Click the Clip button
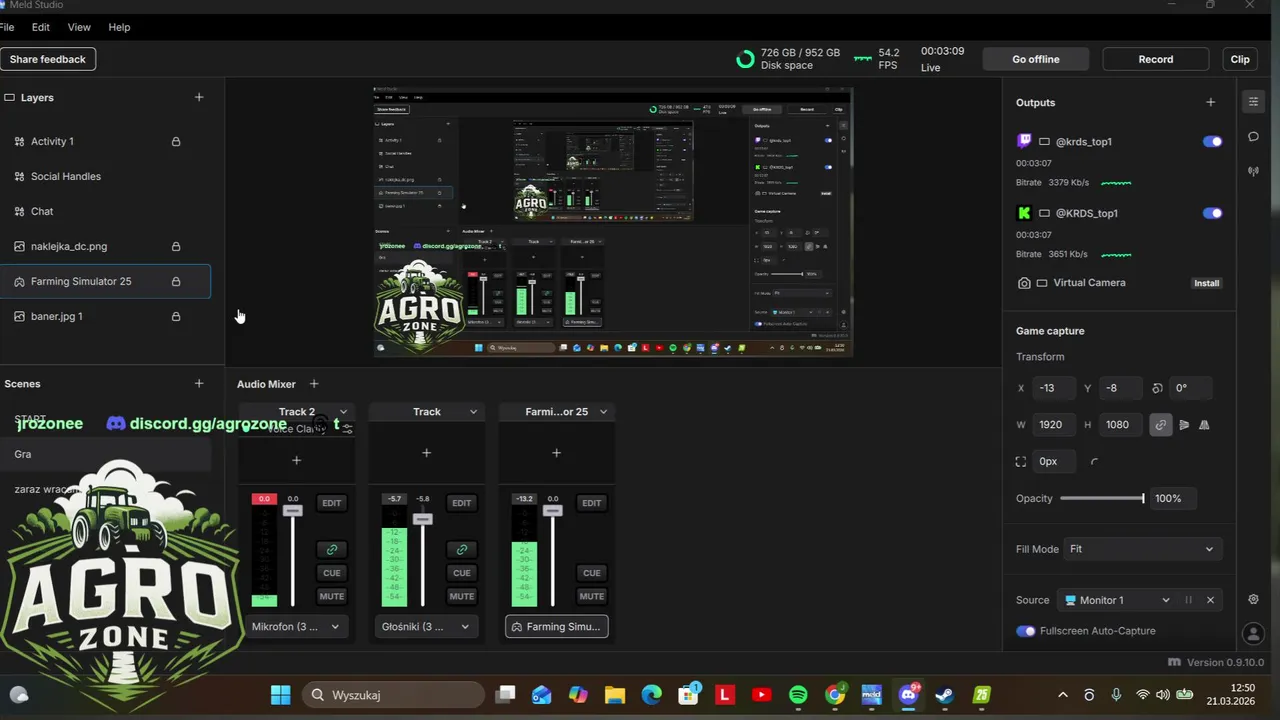1280x720 pixels. click(x=1240, y=59)
